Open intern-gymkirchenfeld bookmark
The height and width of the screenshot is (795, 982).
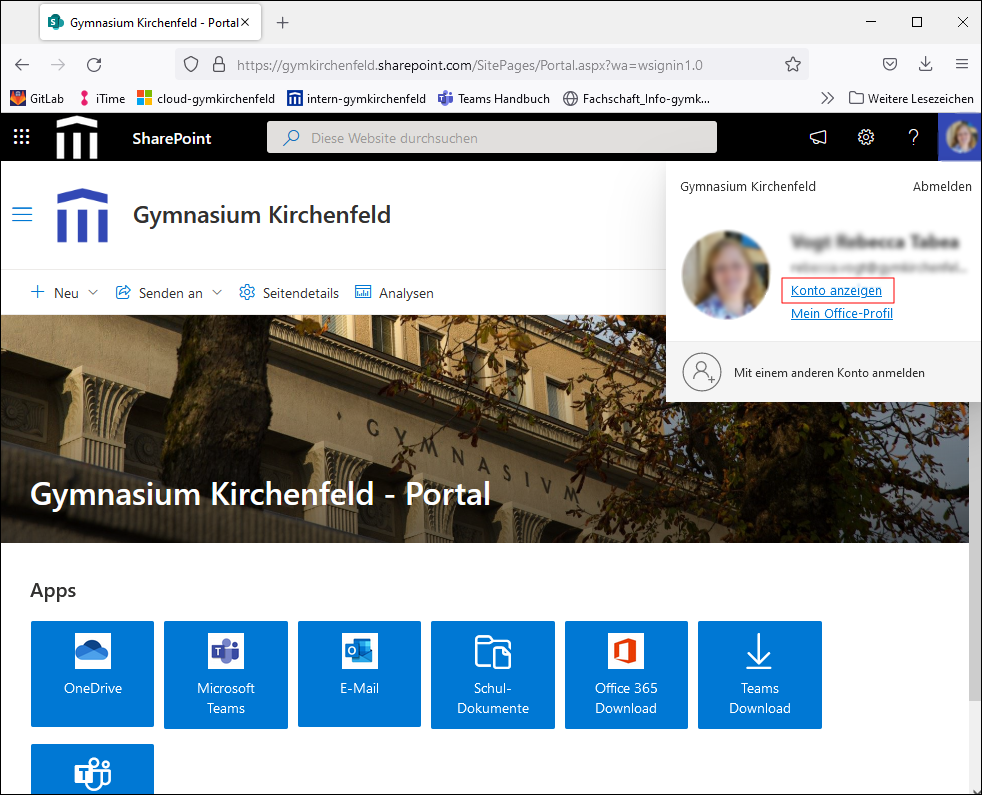356,98
